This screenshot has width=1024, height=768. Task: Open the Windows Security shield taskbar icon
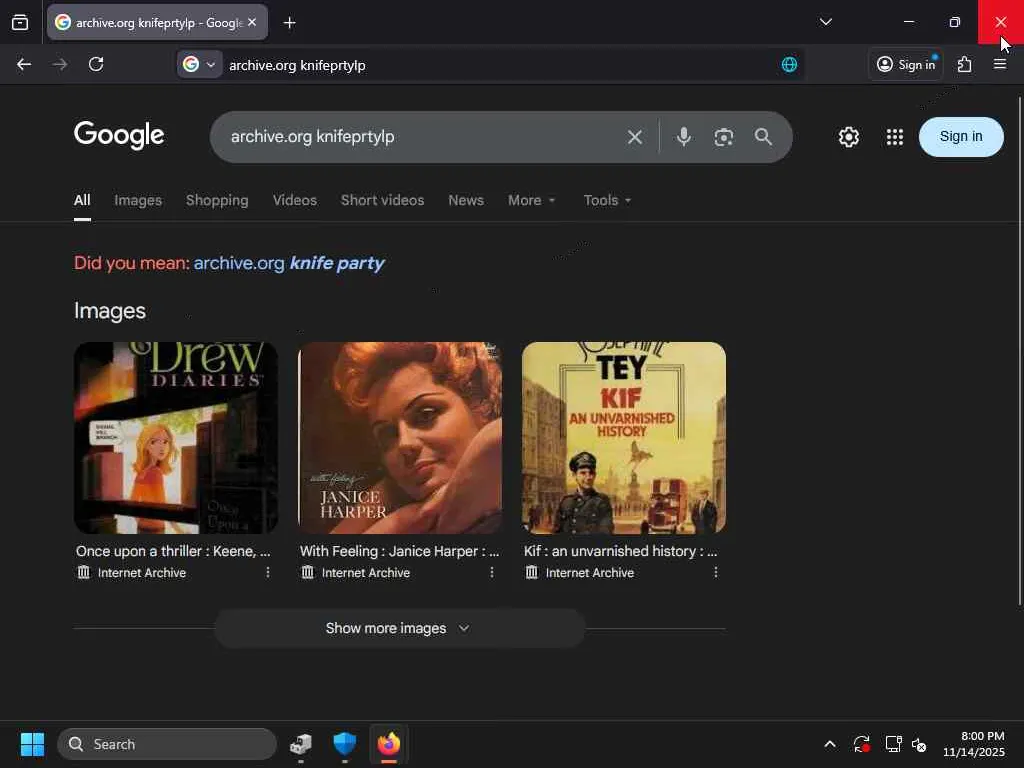coord(344,744)
